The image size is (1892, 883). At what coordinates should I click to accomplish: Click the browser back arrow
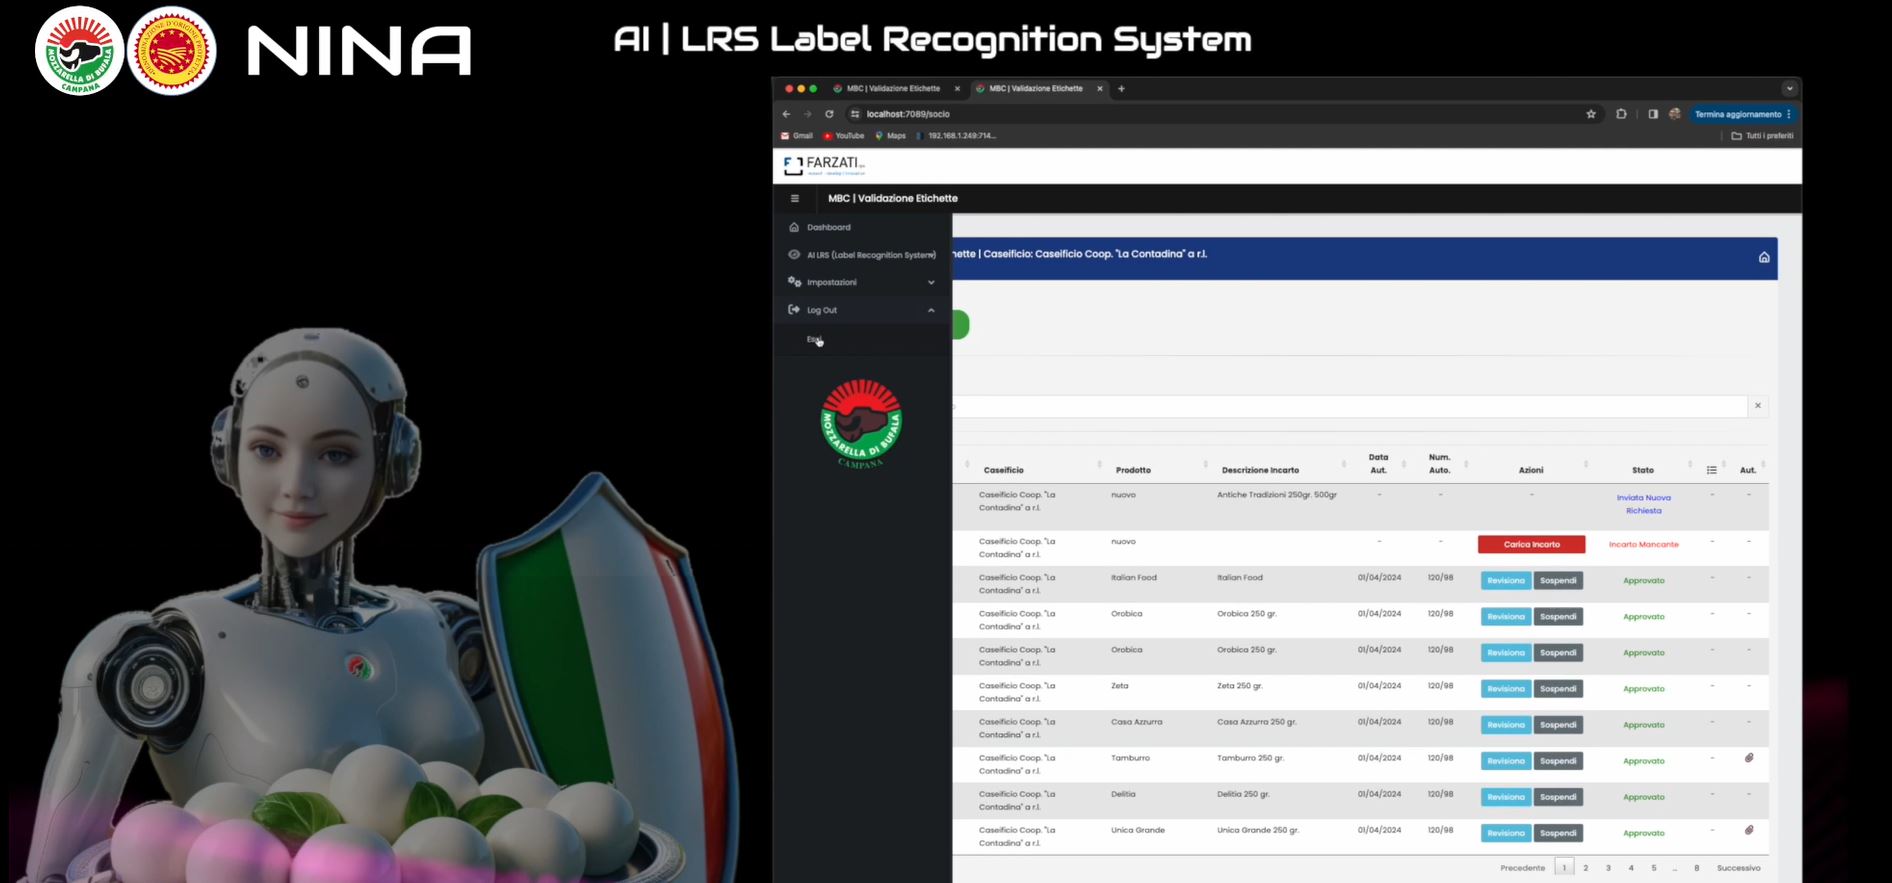click(x=787, y=114)
